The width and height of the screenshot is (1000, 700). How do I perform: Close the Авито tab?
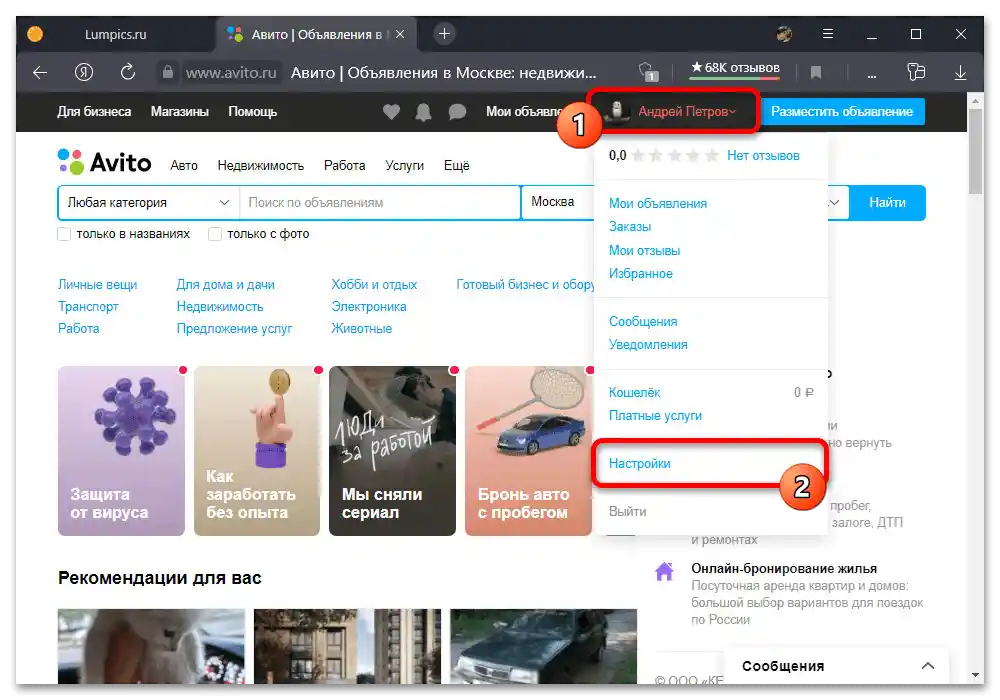400,34
